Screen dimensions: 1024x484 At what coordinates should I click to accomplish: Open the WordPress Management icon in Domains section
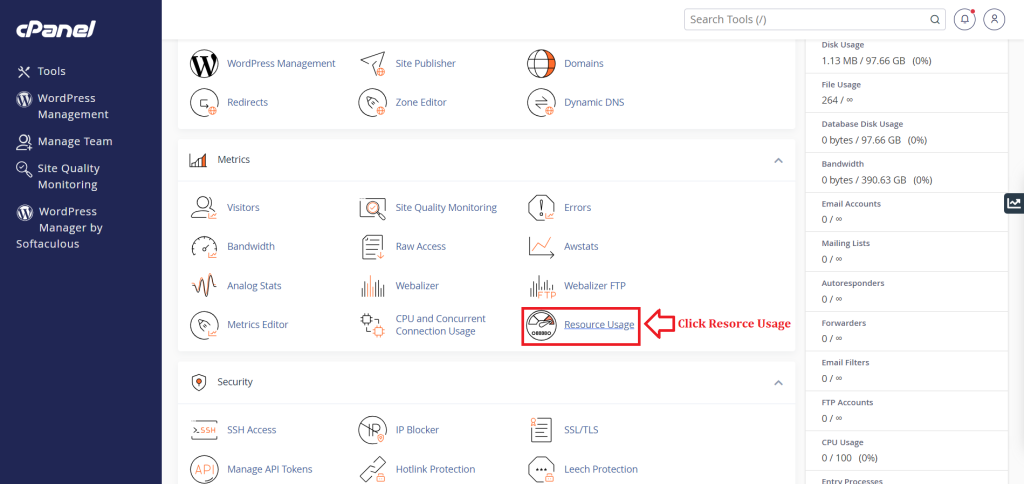pyautogui.click(x=204, y=63)
